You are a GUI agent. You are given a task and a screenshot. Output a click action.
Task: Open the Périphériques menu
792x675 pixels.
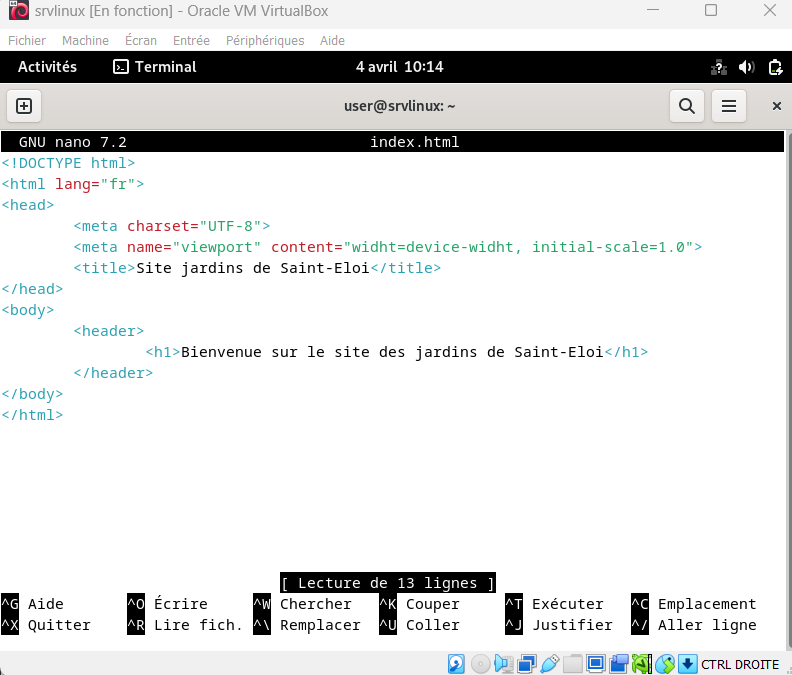(265, 41)
